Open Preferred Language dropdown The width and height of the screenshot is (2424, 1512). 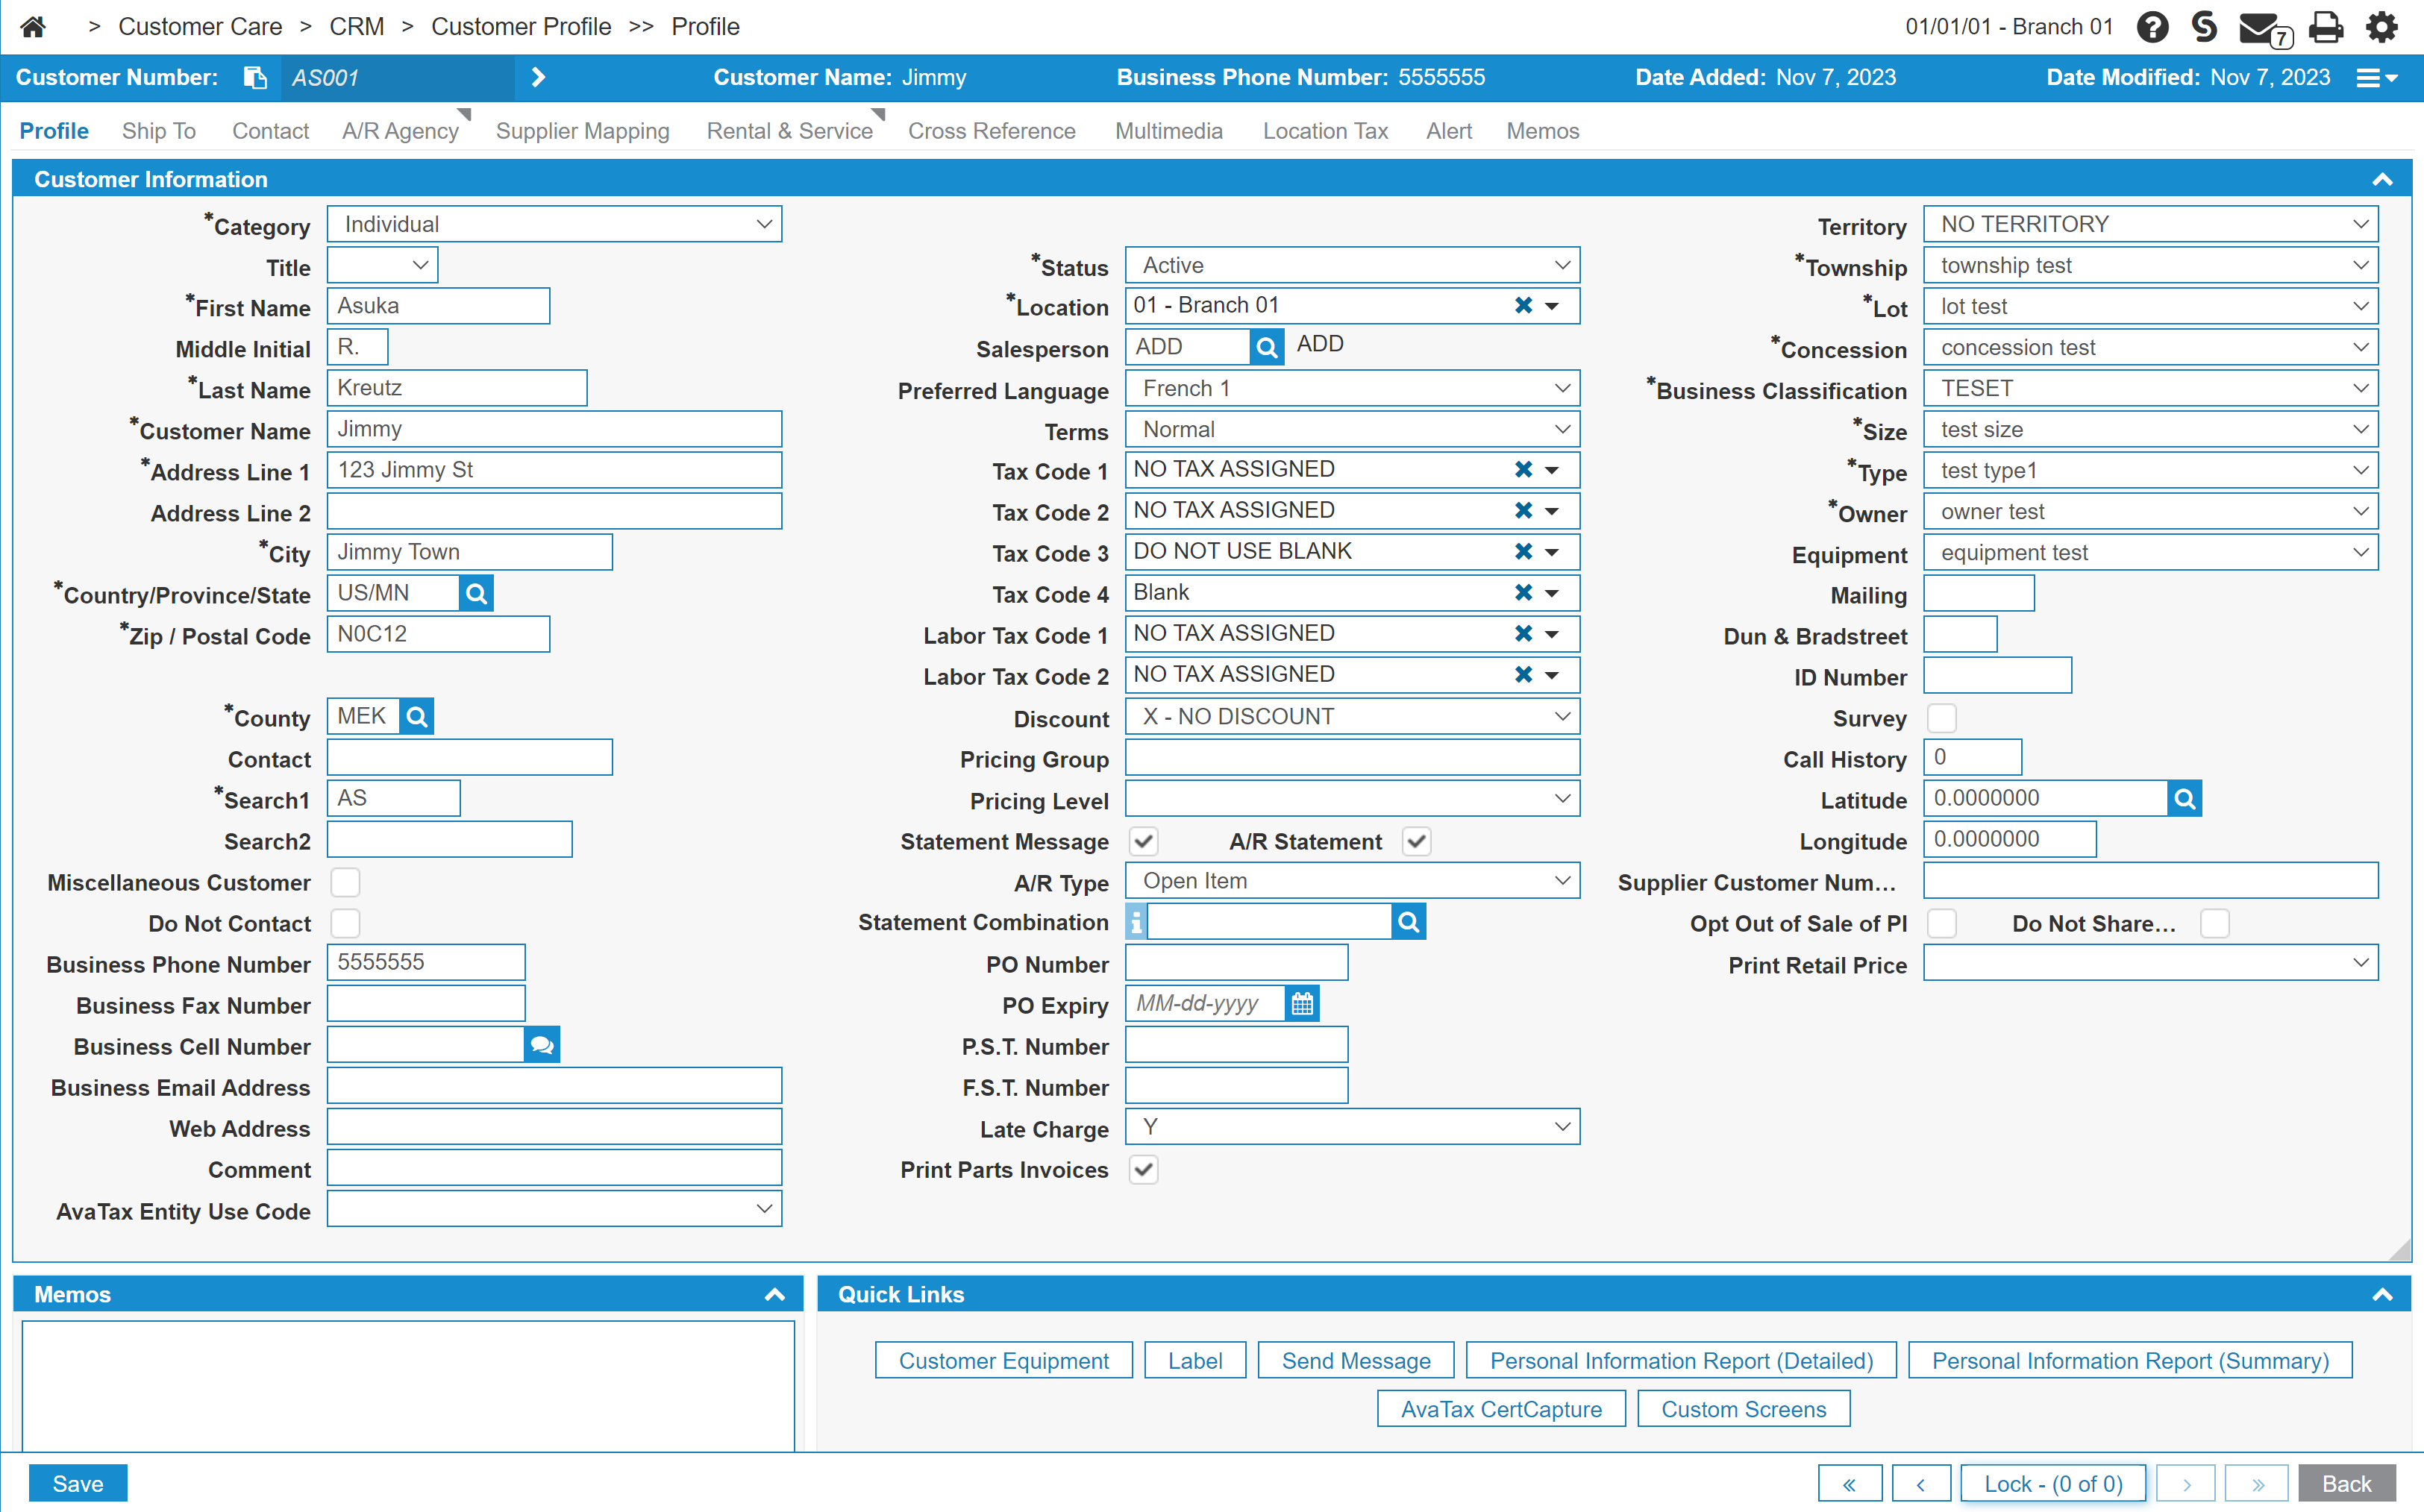[1352, 388]
